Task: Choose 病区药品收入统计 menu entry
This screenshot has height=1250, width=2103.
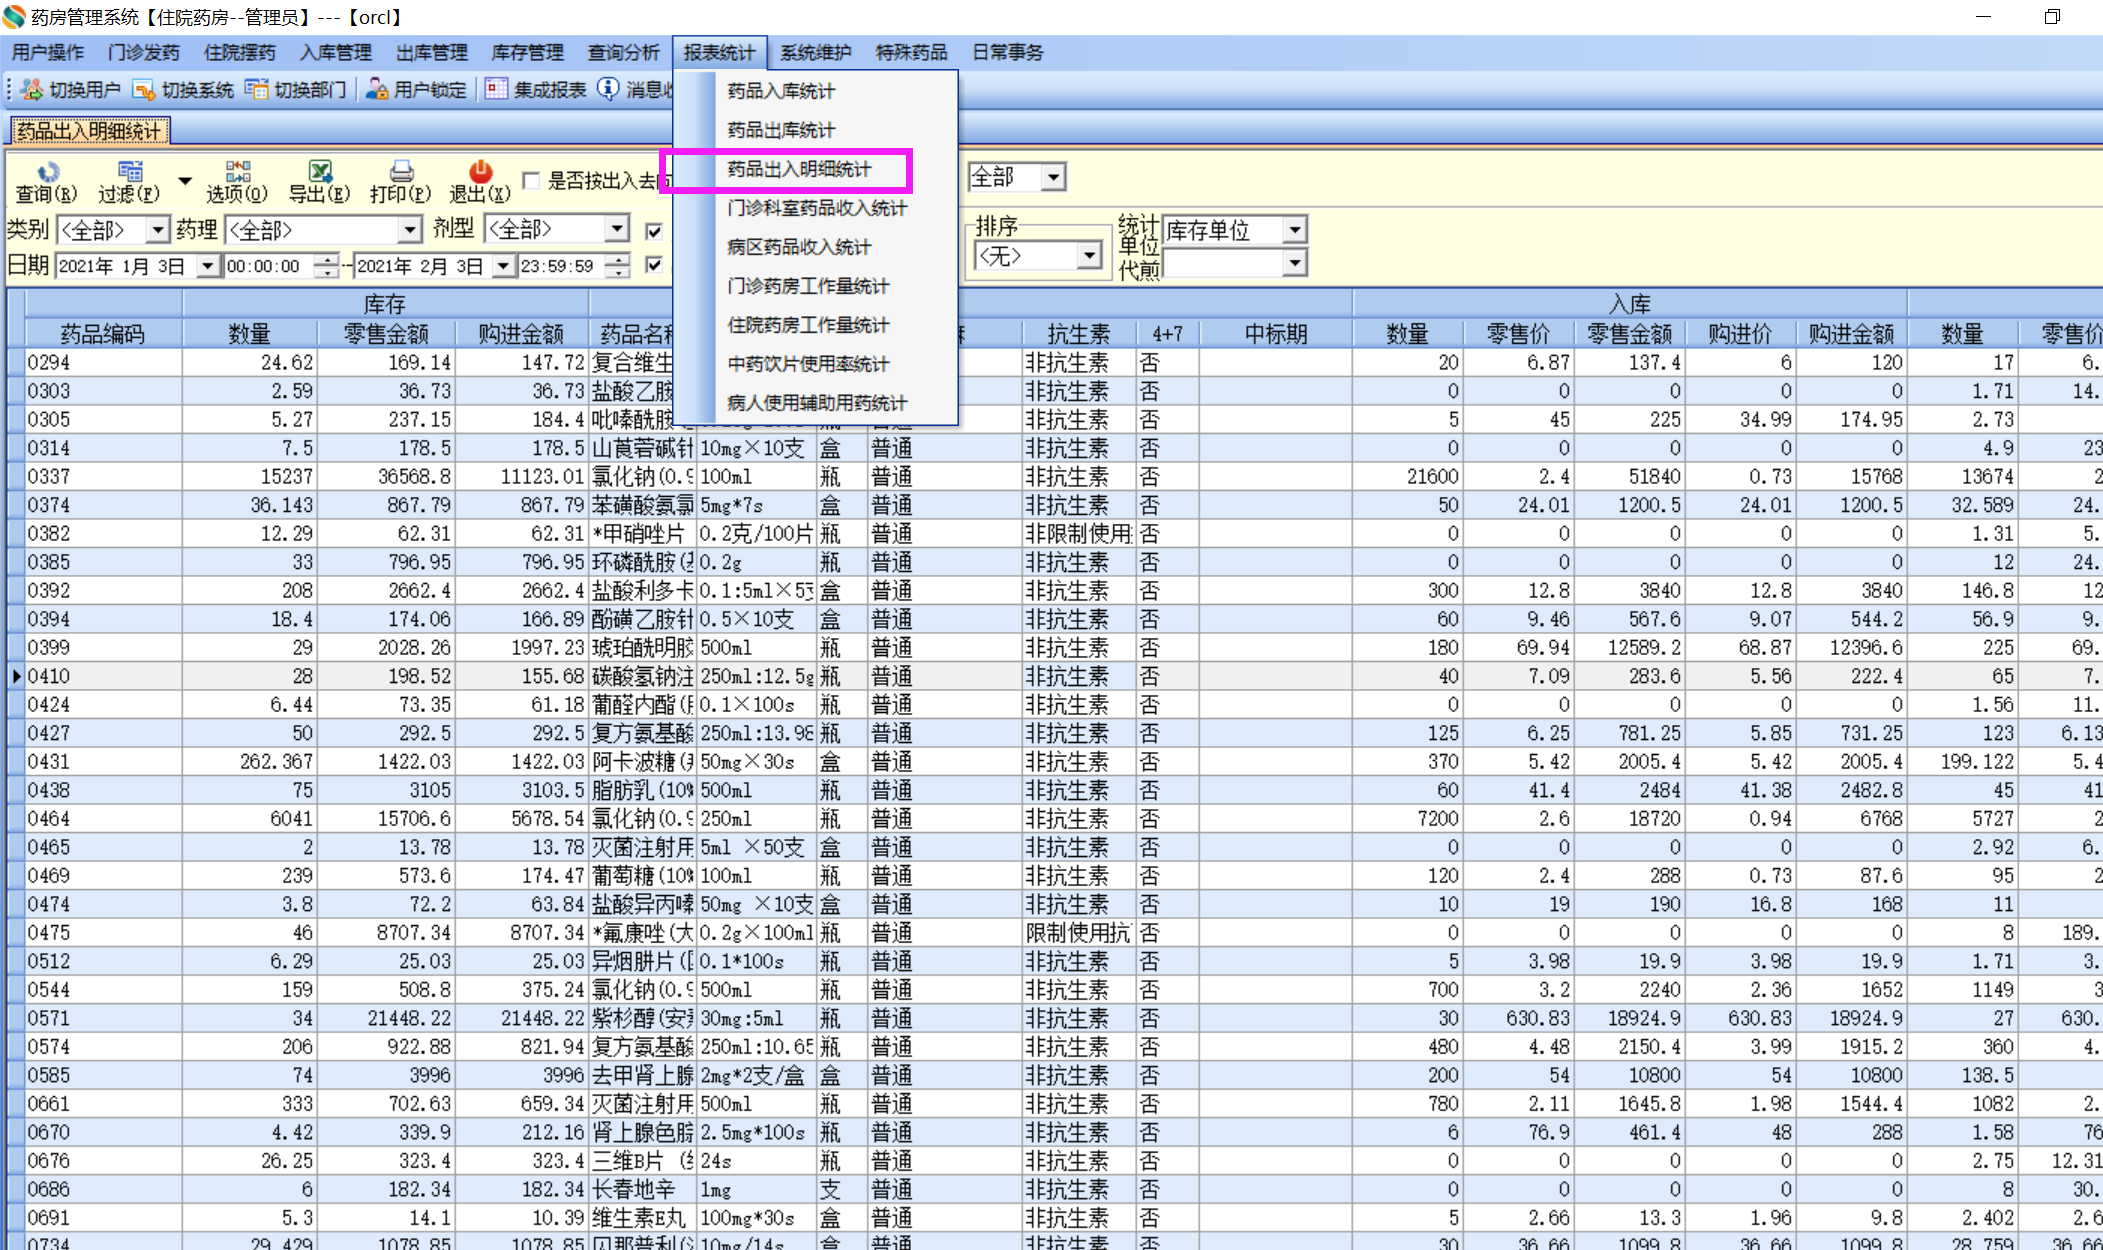Action: tap(798, 247)
